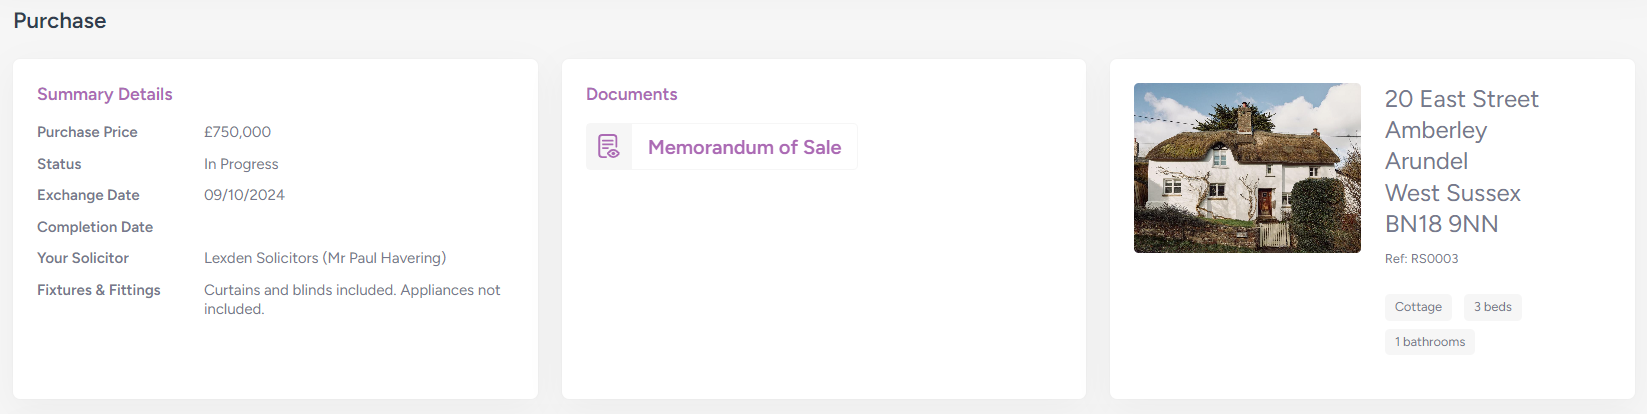1647x414 pixels.
Task: Click the property reference RS0003
Action: point(1421,259)
